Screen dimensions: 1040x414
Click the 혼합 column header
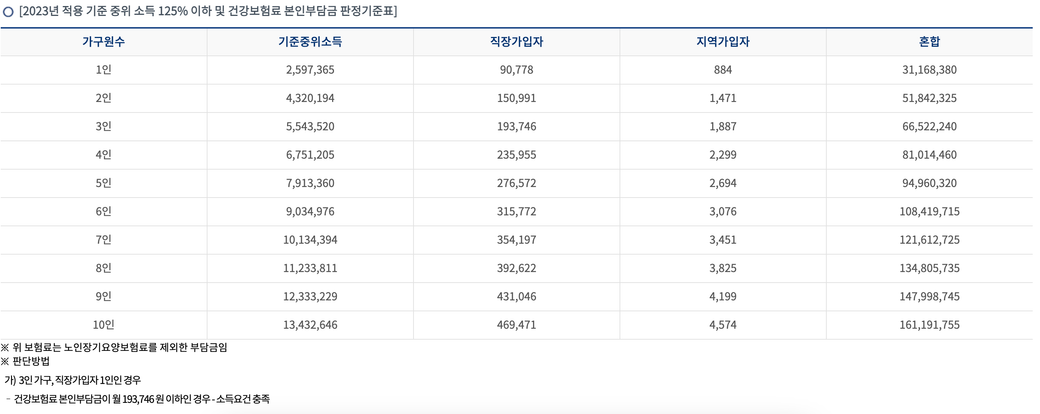pos(929,42)
